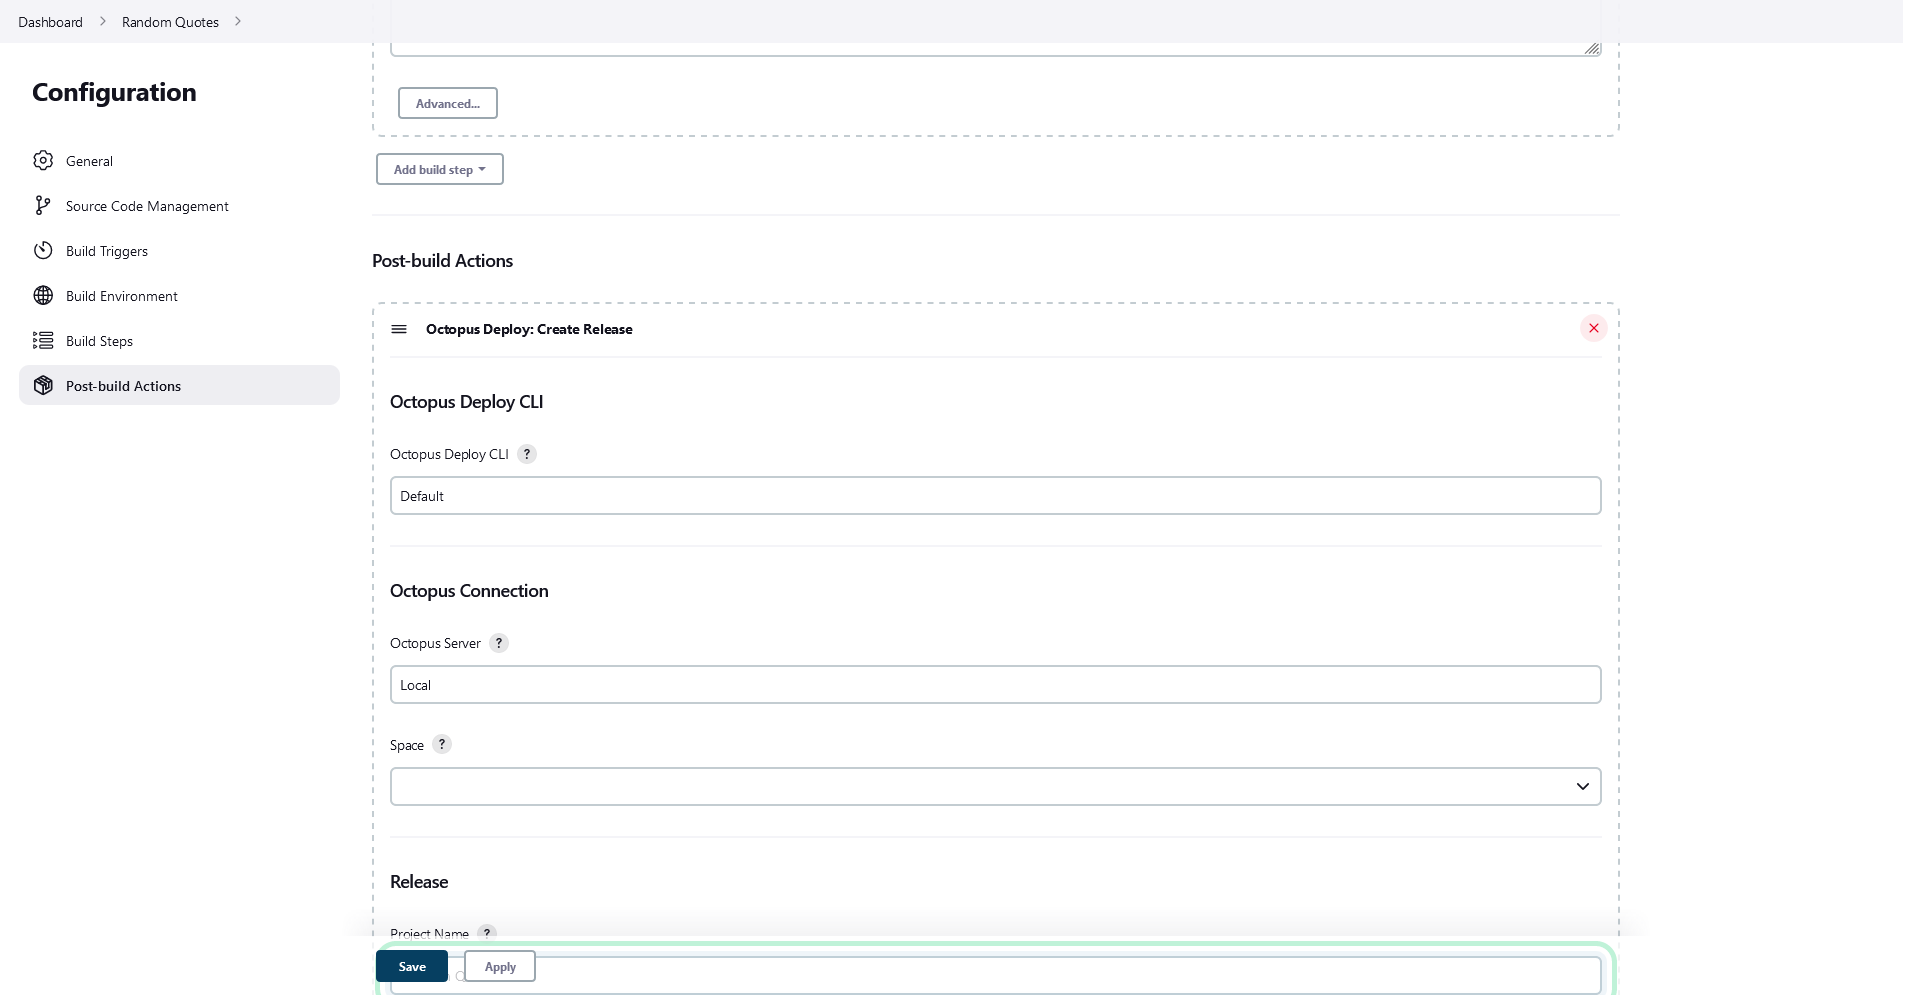
Task: Expand the Dashboard breadcrumb chevron
Action: 102,21
